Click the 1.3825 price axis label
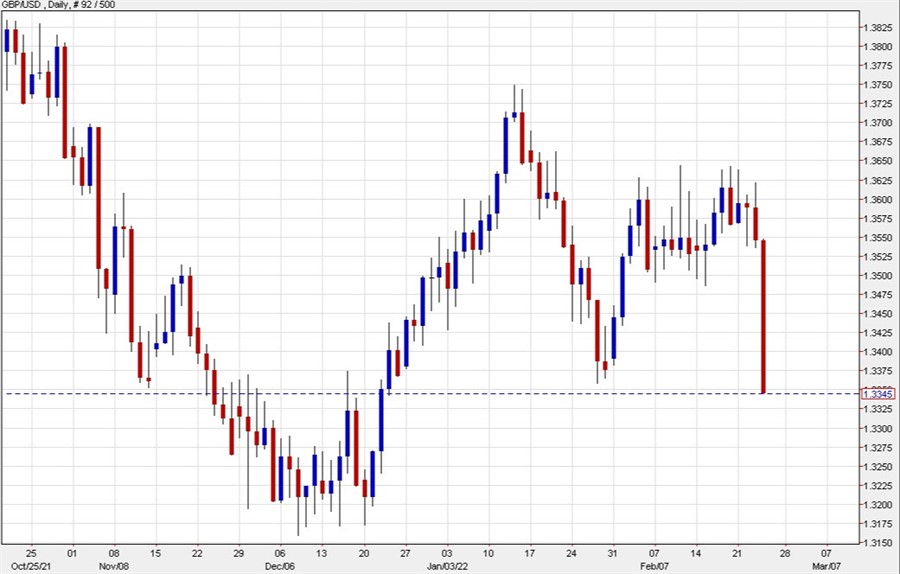 point(878,28)
